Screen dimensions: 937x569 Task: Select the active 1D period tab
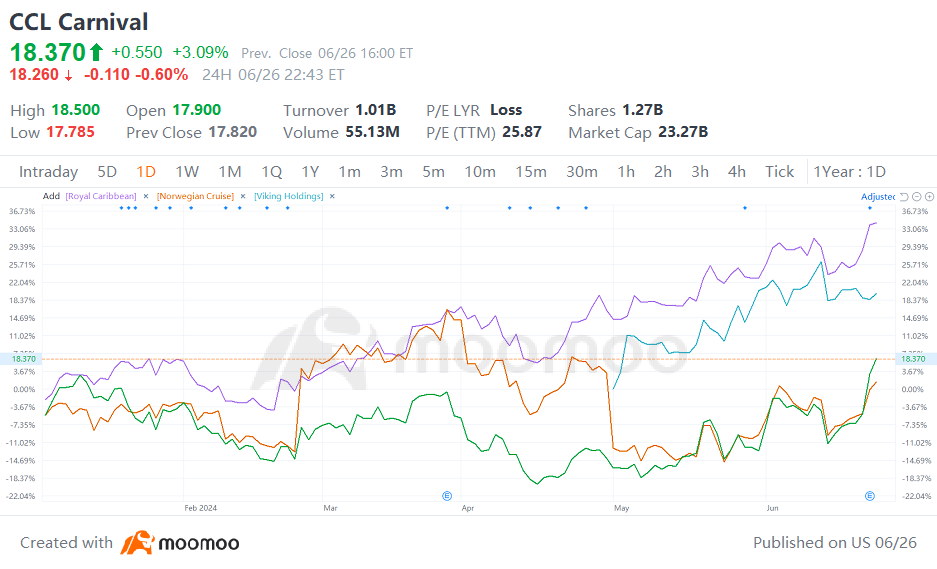point(146,172)
